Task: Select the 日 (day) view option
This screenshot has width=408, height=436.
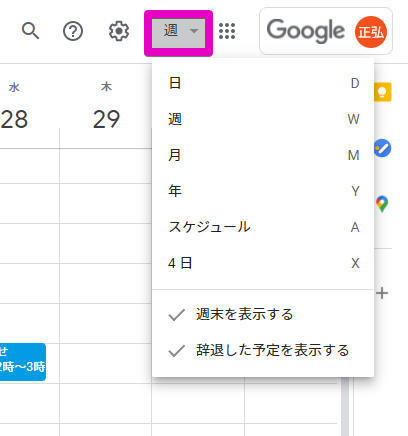Action: pos(263,83)
